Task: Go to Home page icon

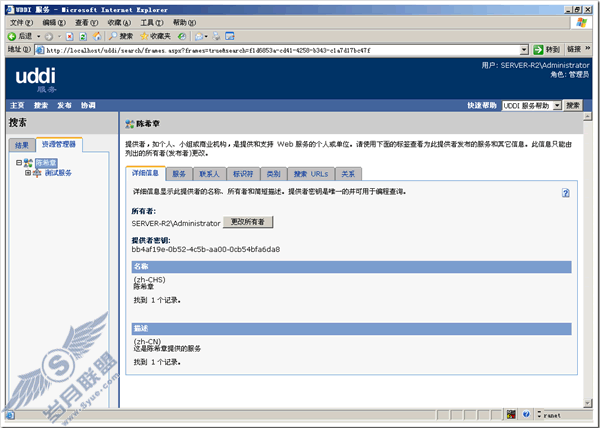Action: [97, 36]
